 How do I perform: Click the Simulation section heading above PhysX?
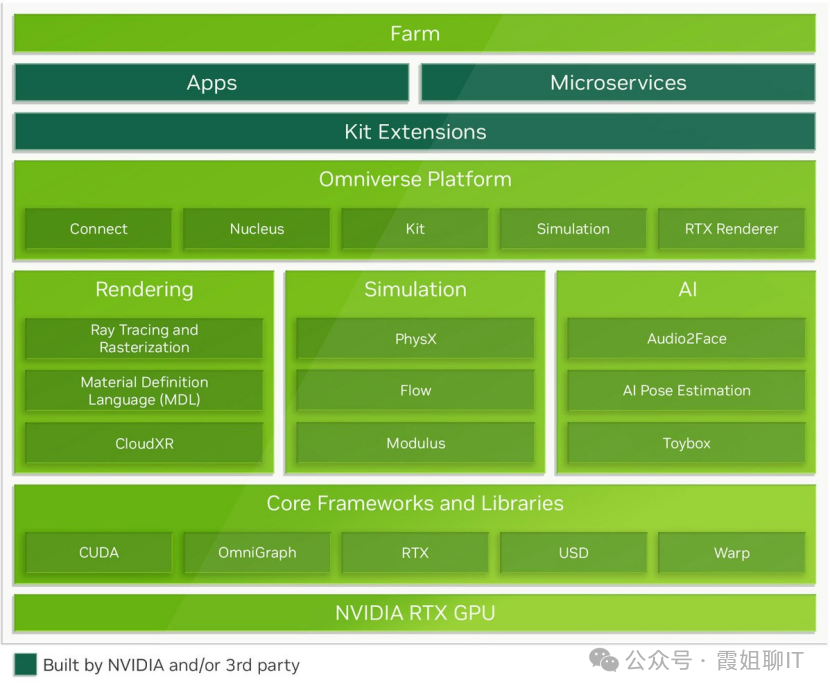[x=415, y=290]
